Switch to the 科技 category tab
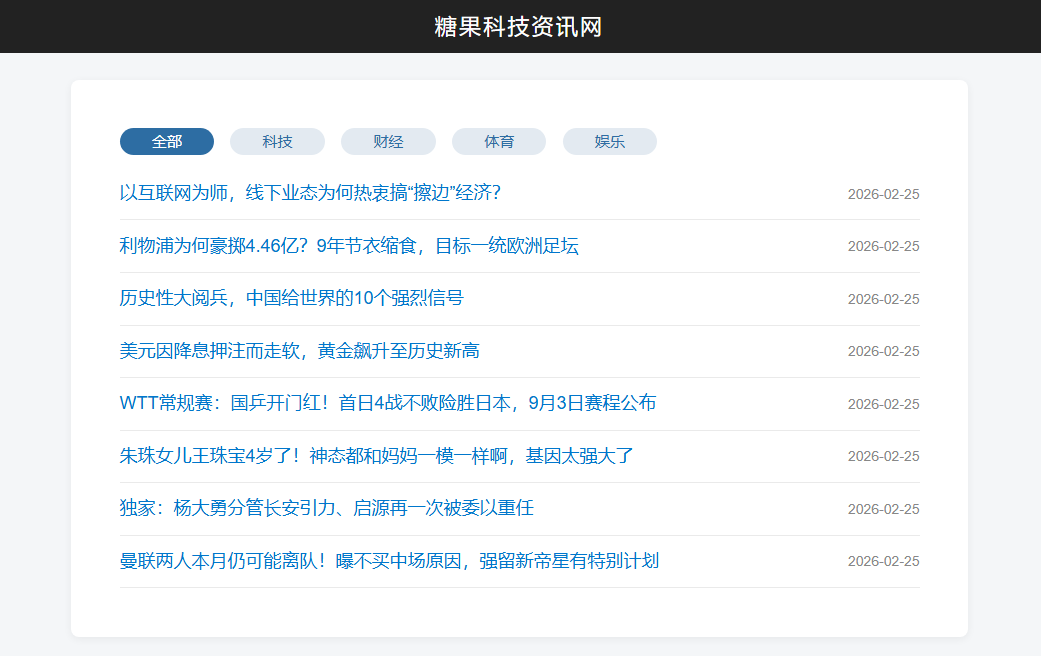 277,142
